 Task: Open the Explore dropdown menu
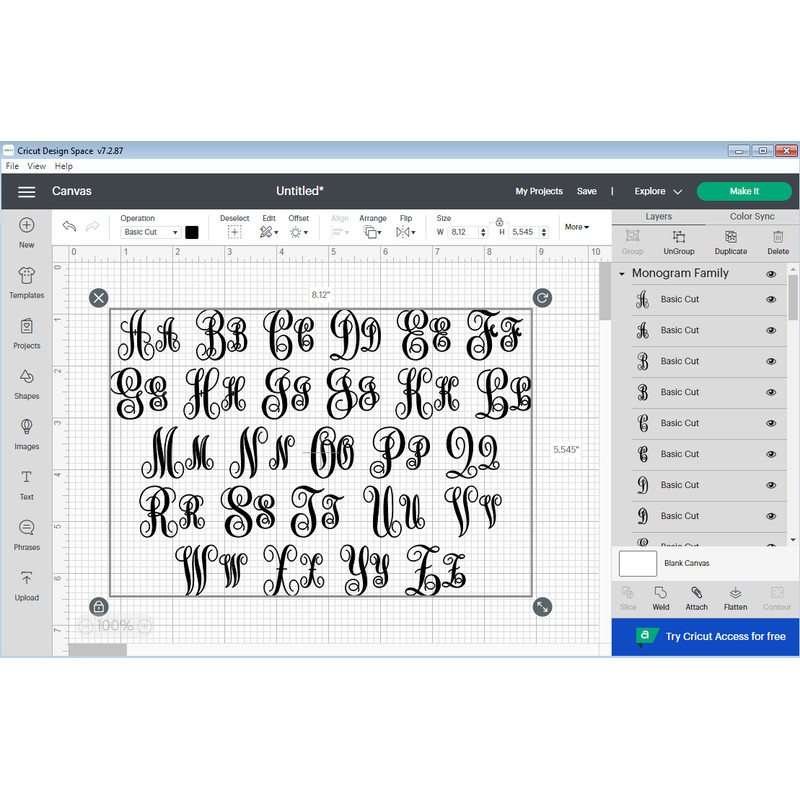point(657,191)
